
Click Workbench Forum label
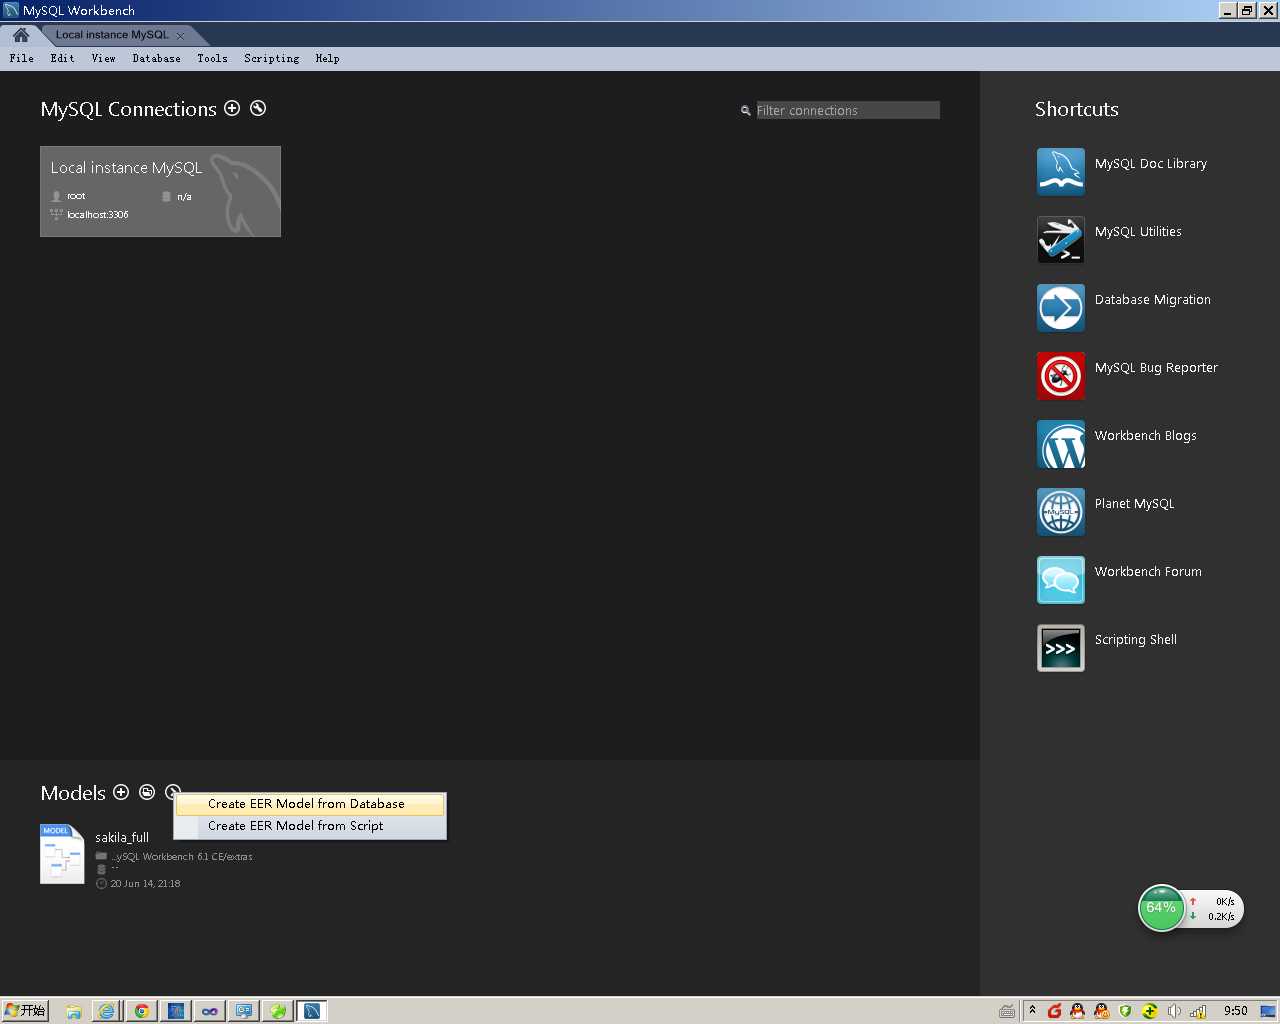coord(1148,572)
